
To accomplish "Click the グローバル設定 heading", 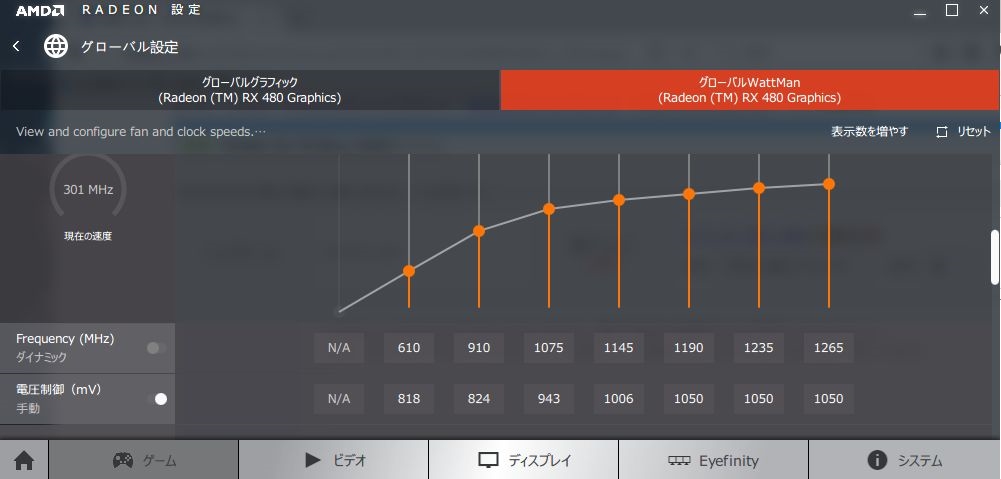I will point(130,47).
